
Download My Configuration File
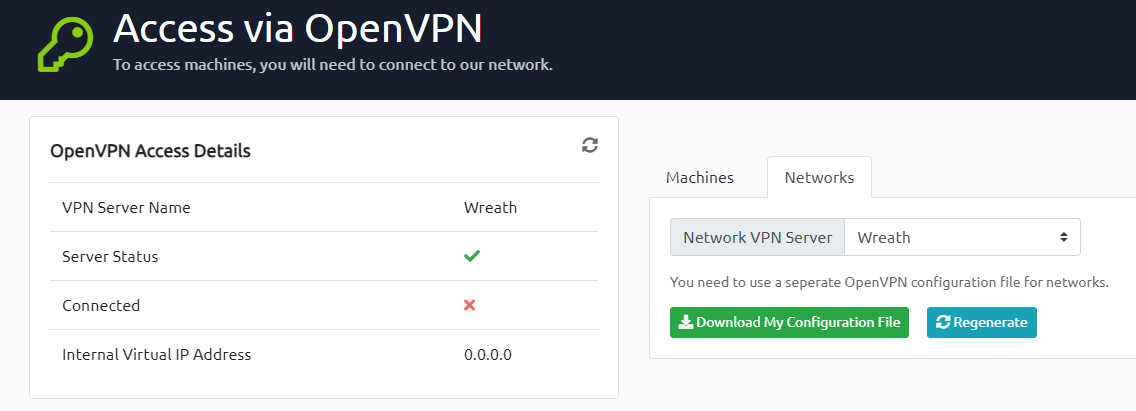(789, 323)
